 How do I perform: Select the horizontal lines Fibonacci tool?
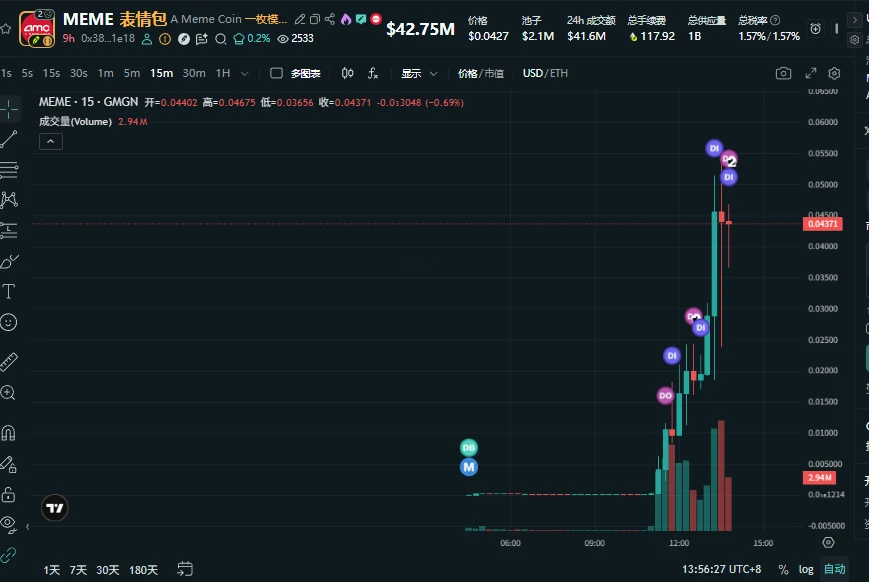(x=9, y=170)
